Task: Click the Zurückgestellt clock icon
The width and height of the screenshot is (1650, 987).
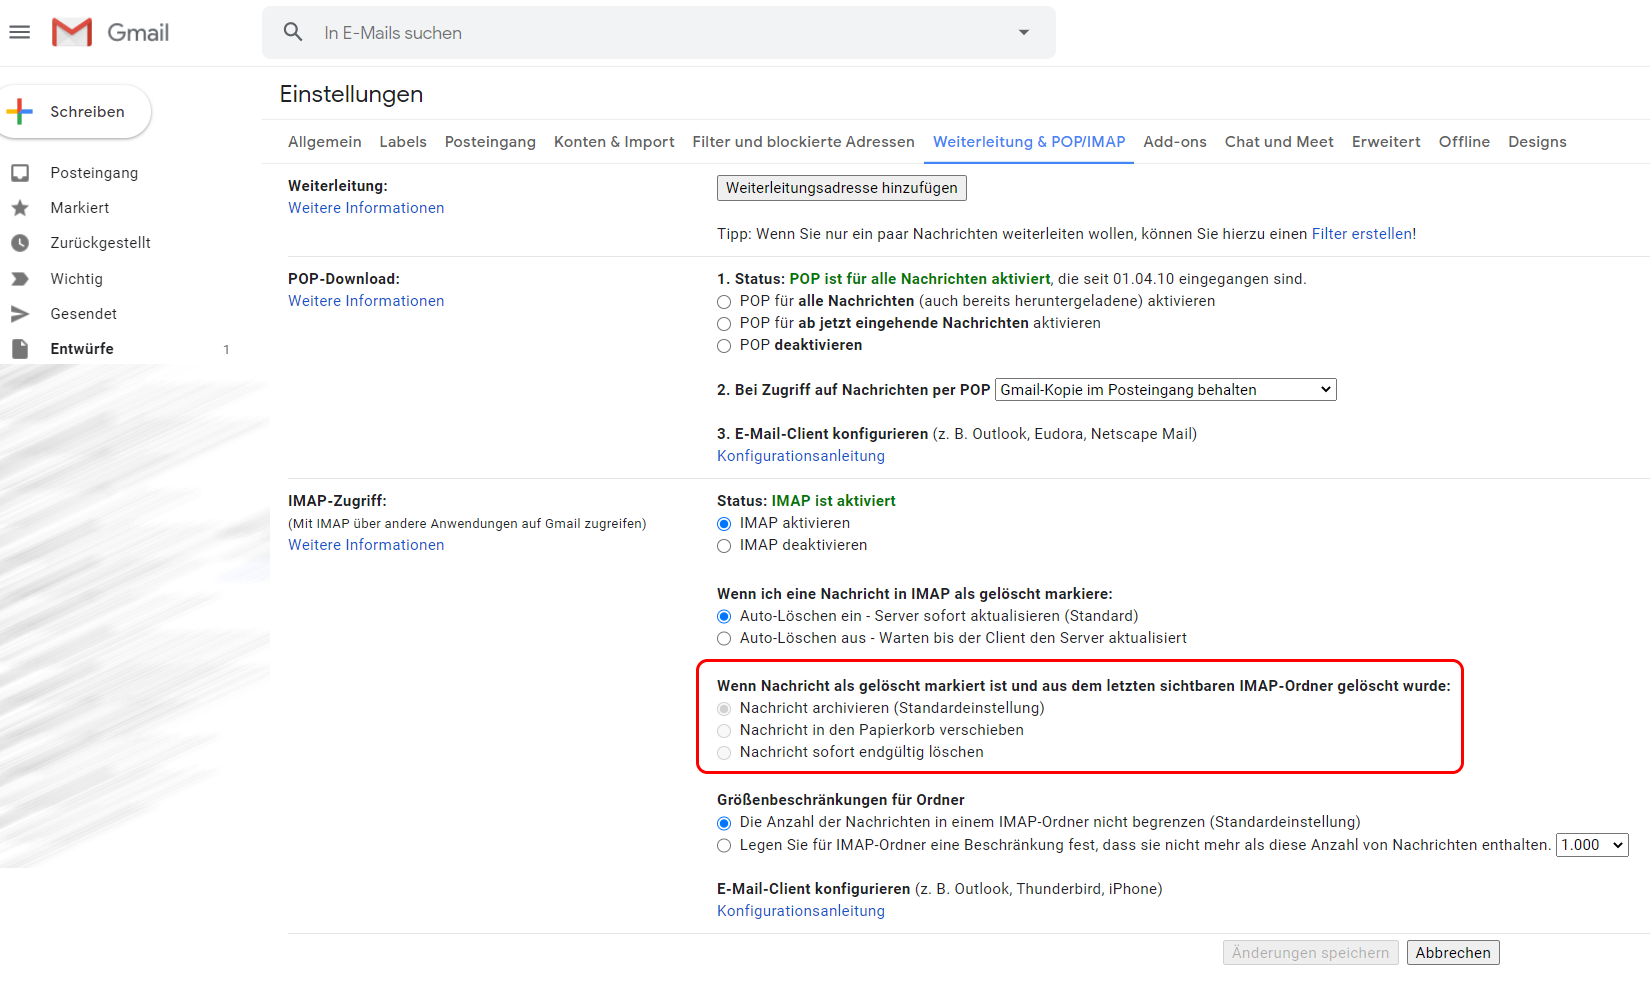Action: [x=20, y=243]
